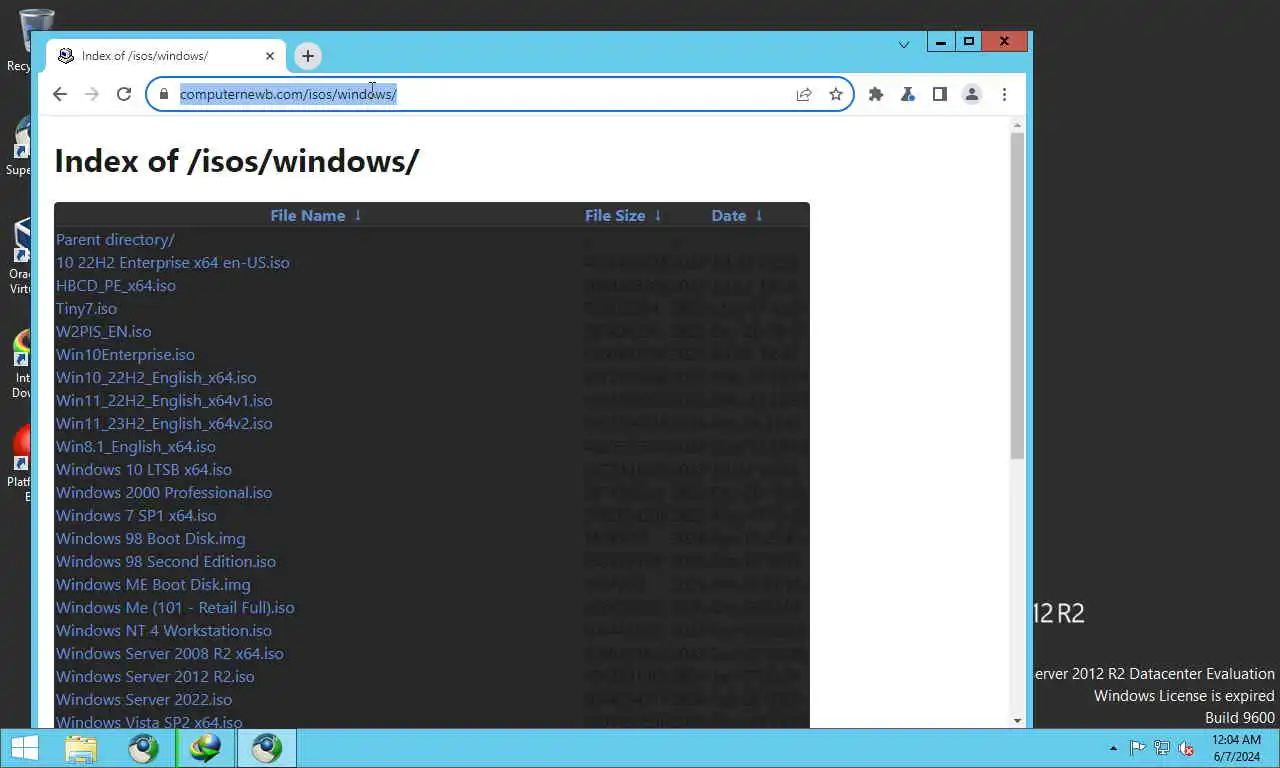Show hidden system tray icons
The height and width of the screenshot is (768, 1280).
1113,748
